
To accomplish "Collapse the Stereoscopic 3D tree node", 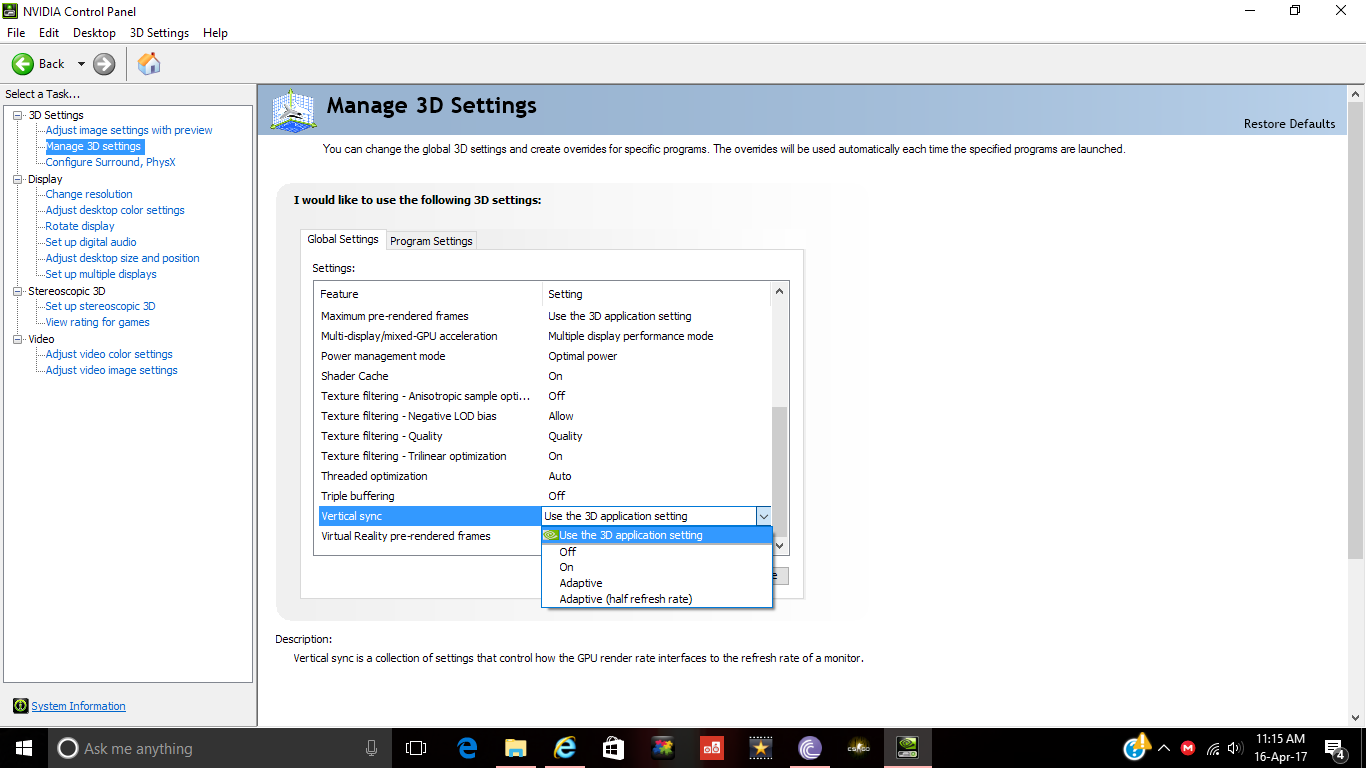I will click(x=17, y=291).
